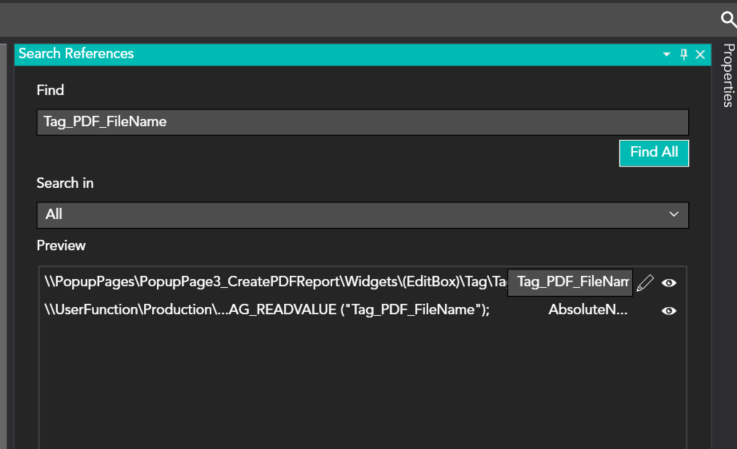Pin the Search References panel
The width and height of the screenshot is (737, 449).
tap(684, 55)
